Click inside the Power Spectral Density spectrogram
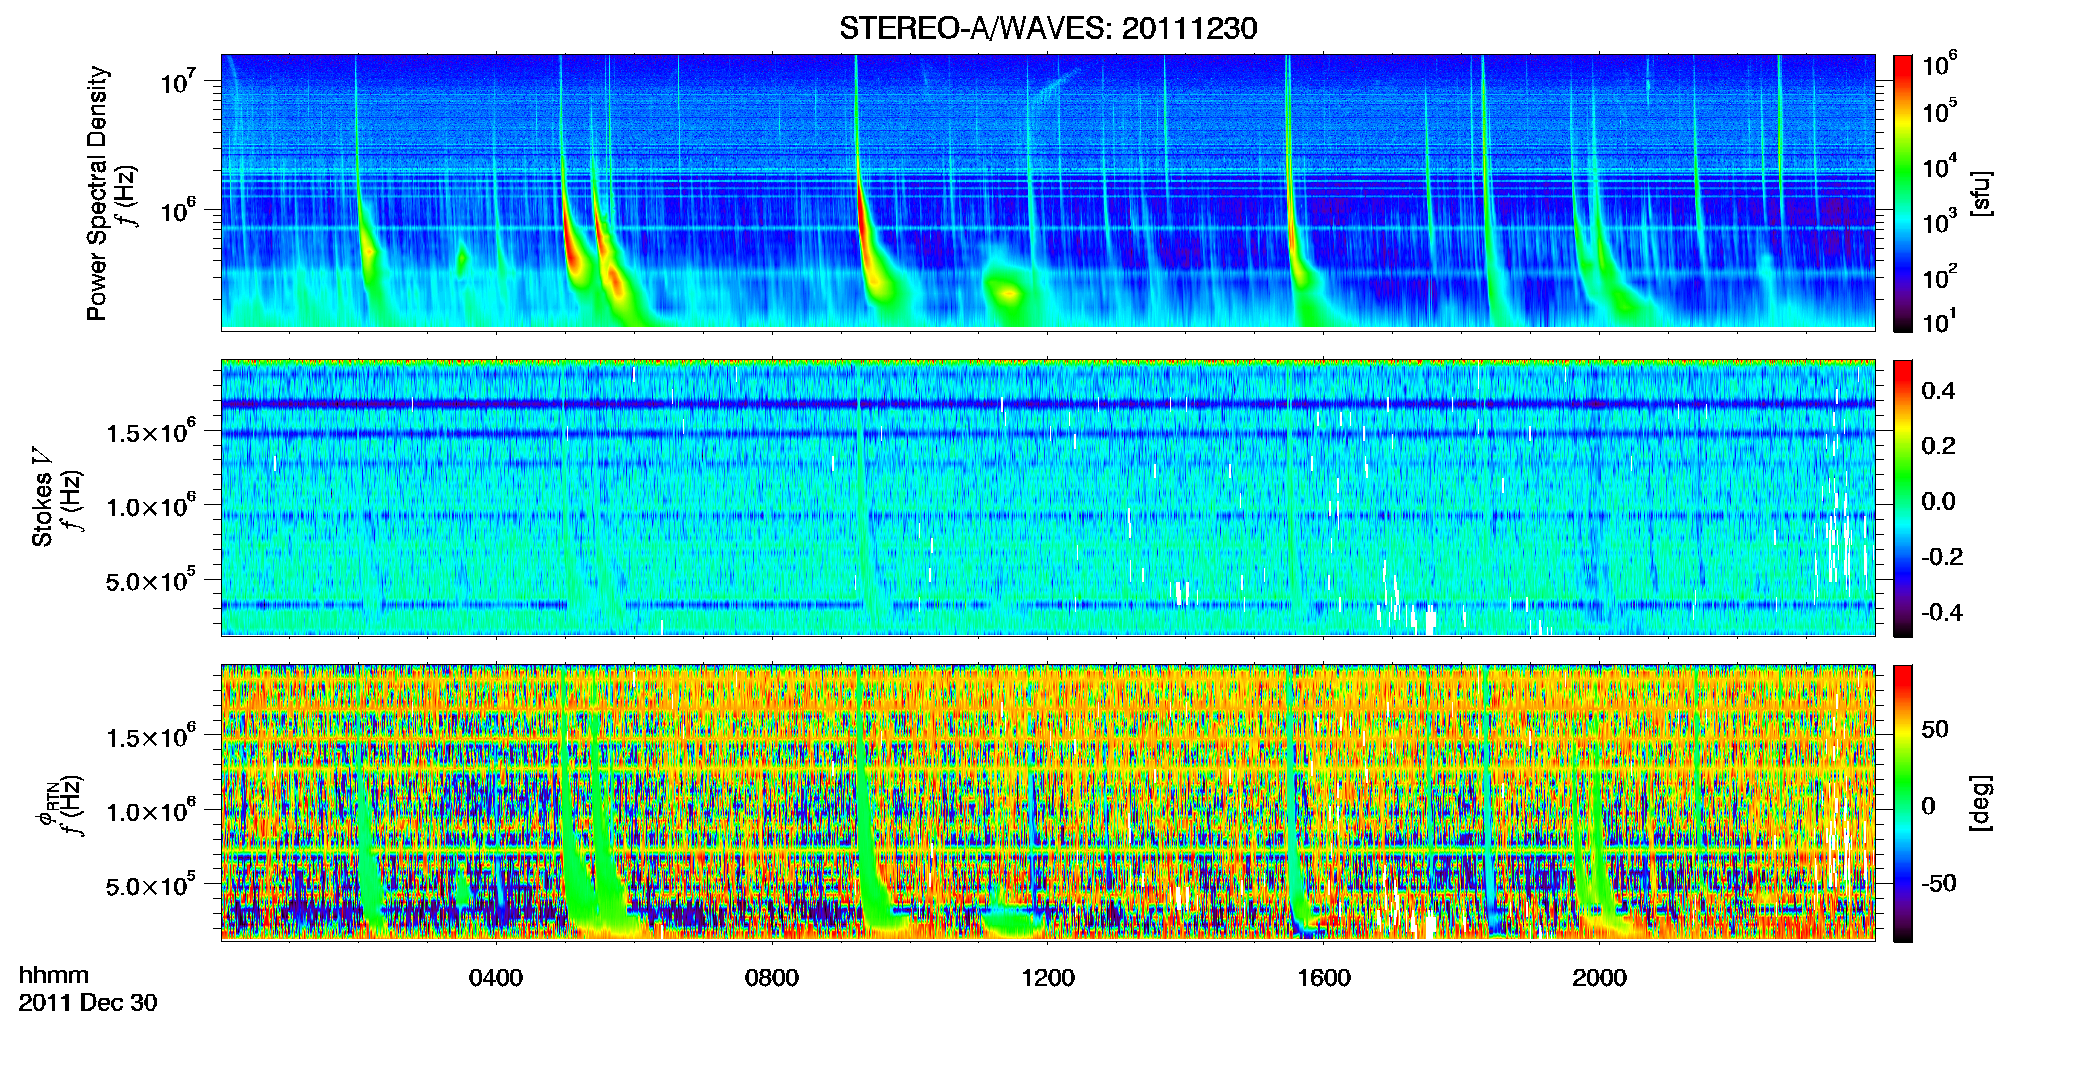The width and height of the screenshot is (2096, 1080). click(1048, 191)
